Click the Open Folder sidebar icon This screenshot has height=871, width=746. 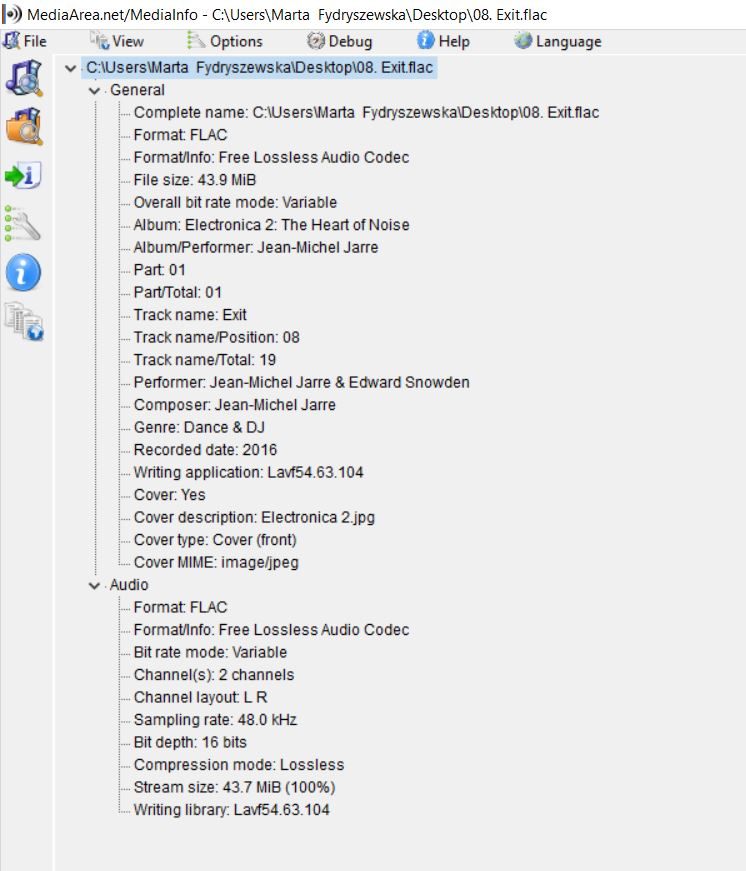tap(24, 127)
